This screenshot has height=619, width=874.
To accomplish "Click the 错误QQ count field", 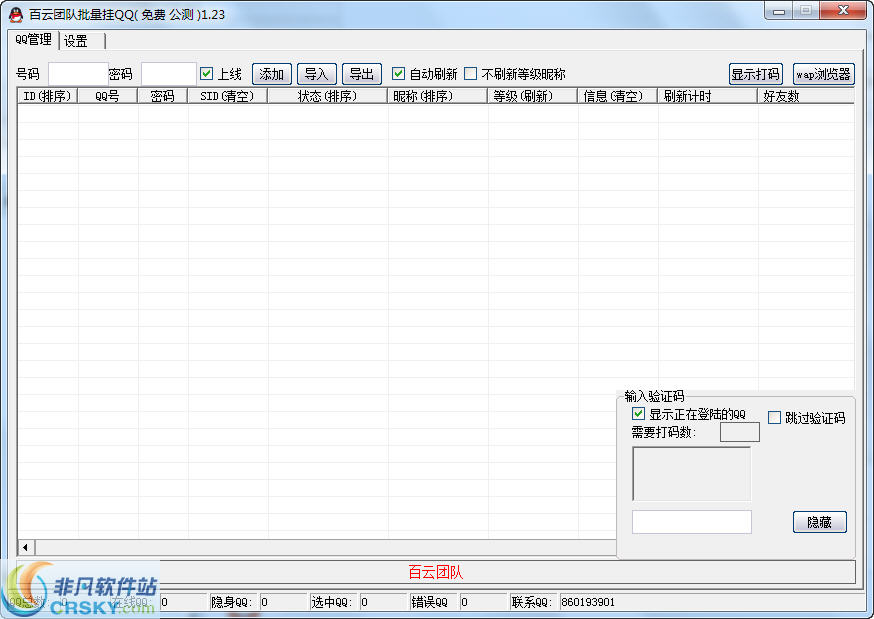I will (x=483, y=602).
